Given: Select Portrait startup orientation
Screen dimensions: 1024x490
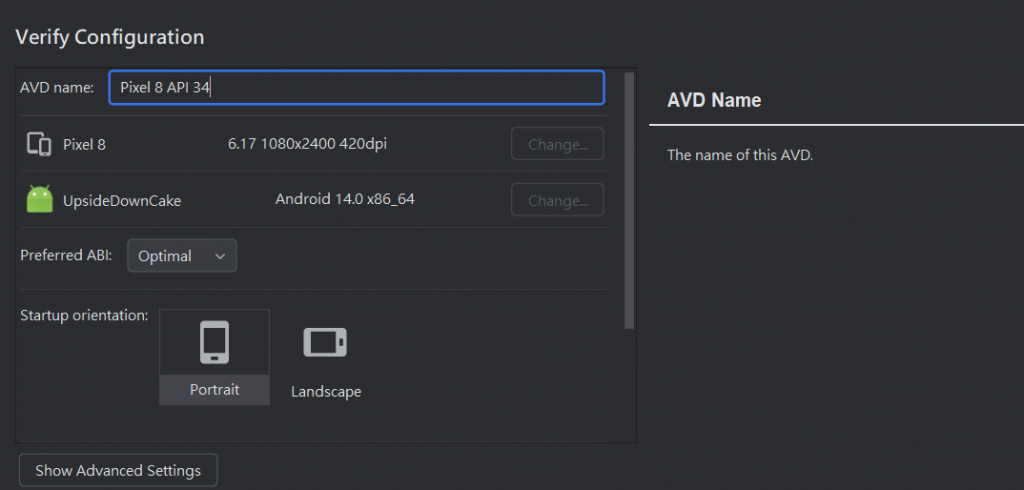Looking at the screenshot, I should tap(214, 357).
